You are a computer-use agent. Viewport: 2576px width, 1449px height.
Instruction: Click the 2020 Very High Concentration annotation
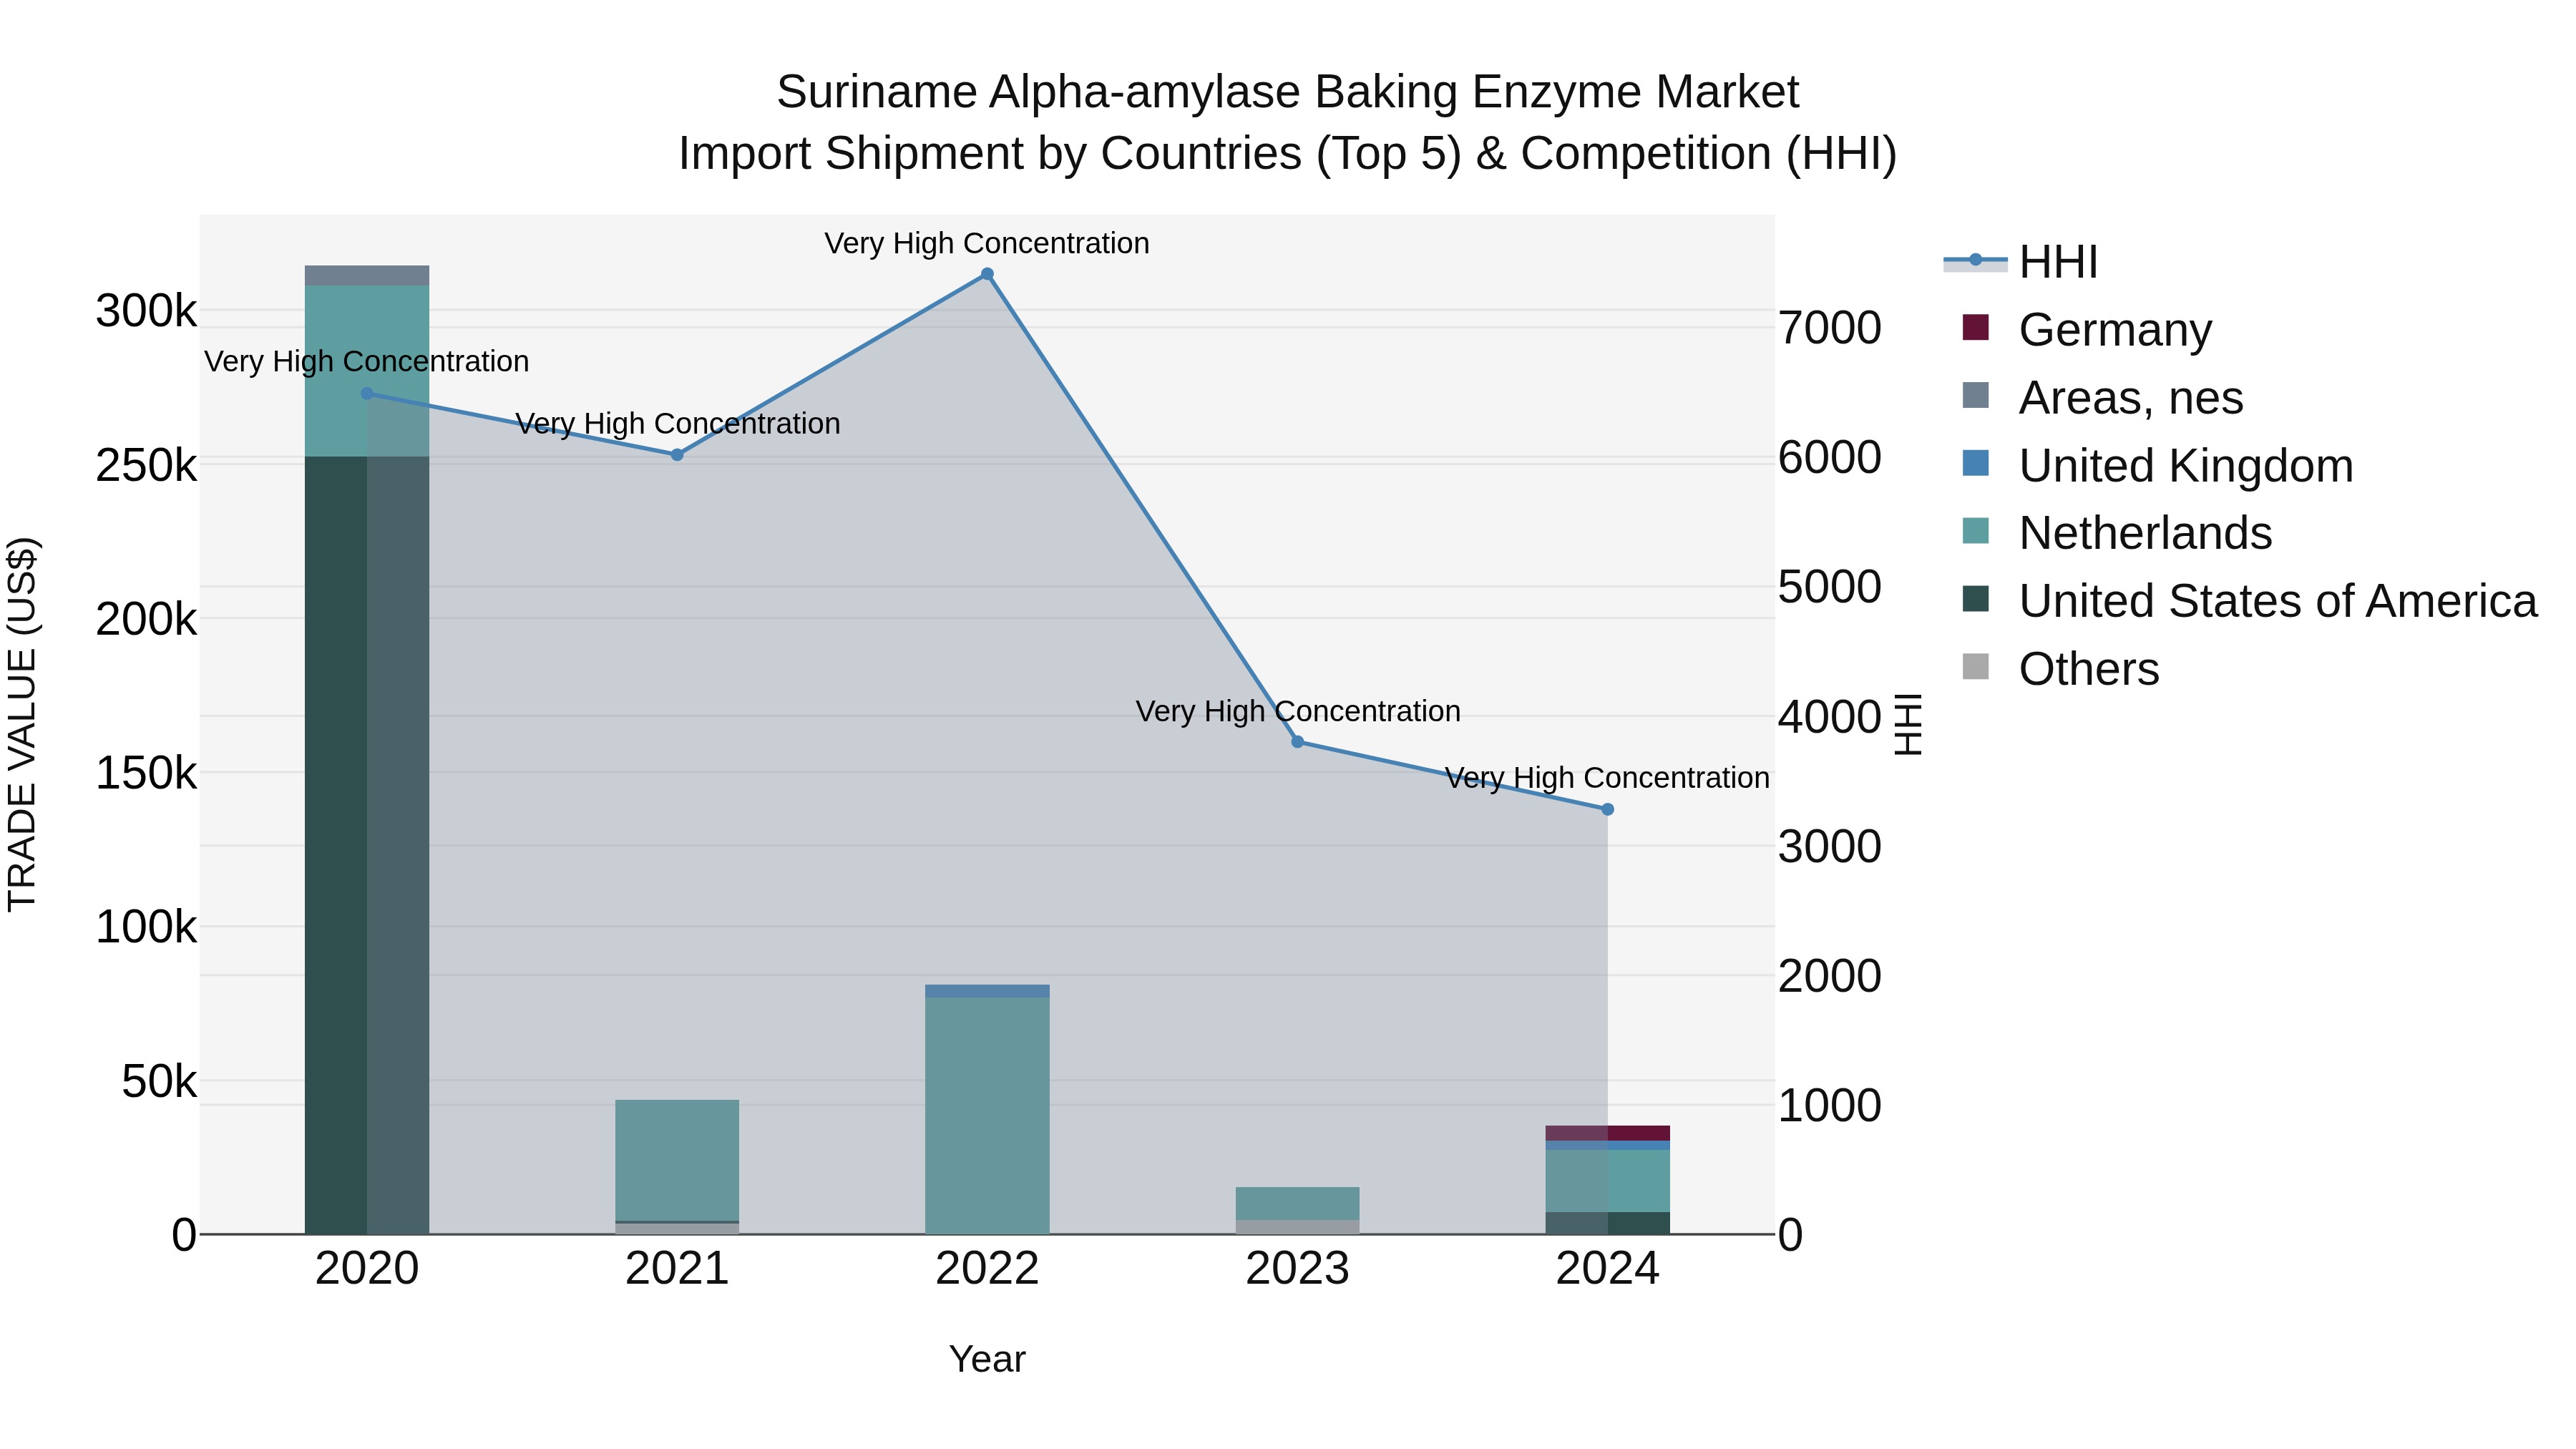tap(367, 361)
